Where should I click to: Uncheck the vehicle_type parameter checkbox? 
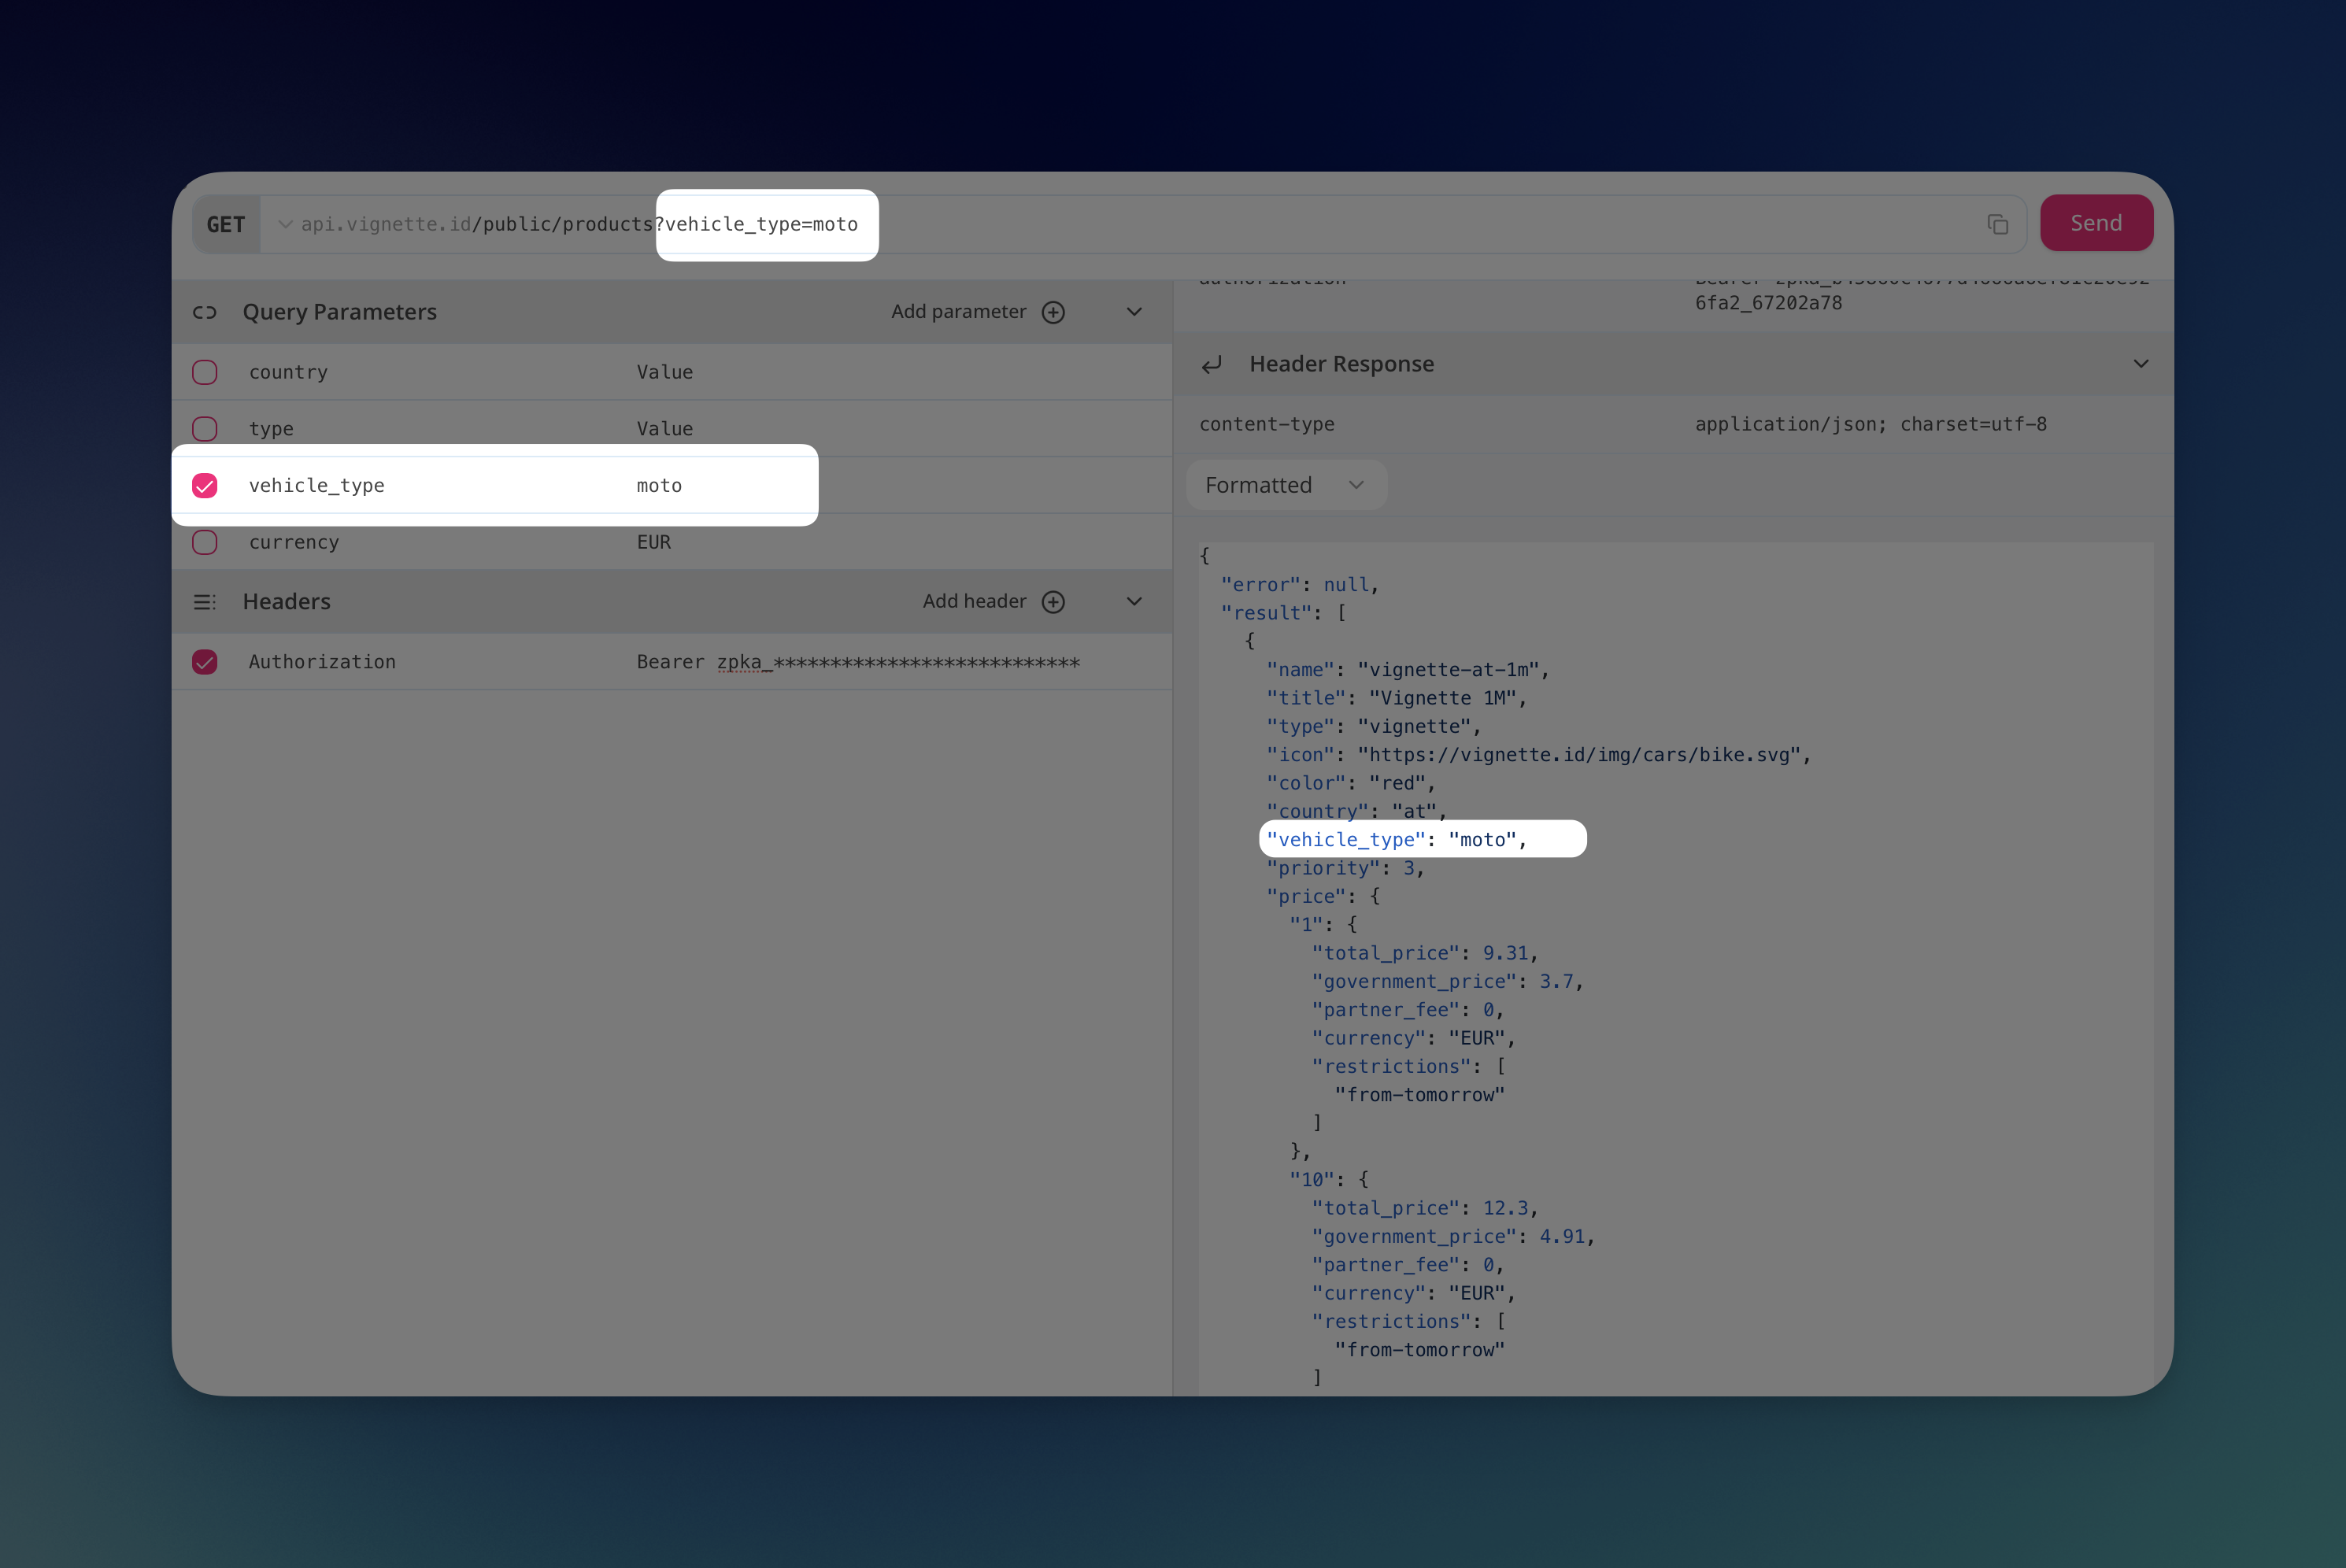[x=205, y=486]
